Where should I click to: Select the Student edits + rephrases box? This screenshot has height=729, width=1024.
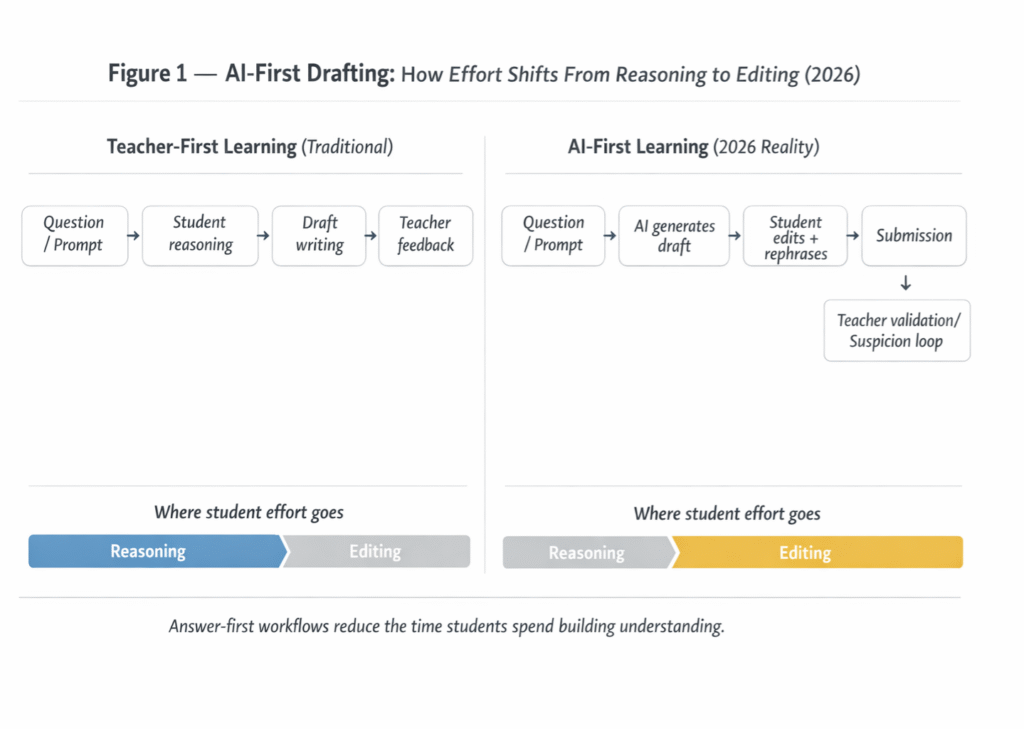tap(795, 236)
